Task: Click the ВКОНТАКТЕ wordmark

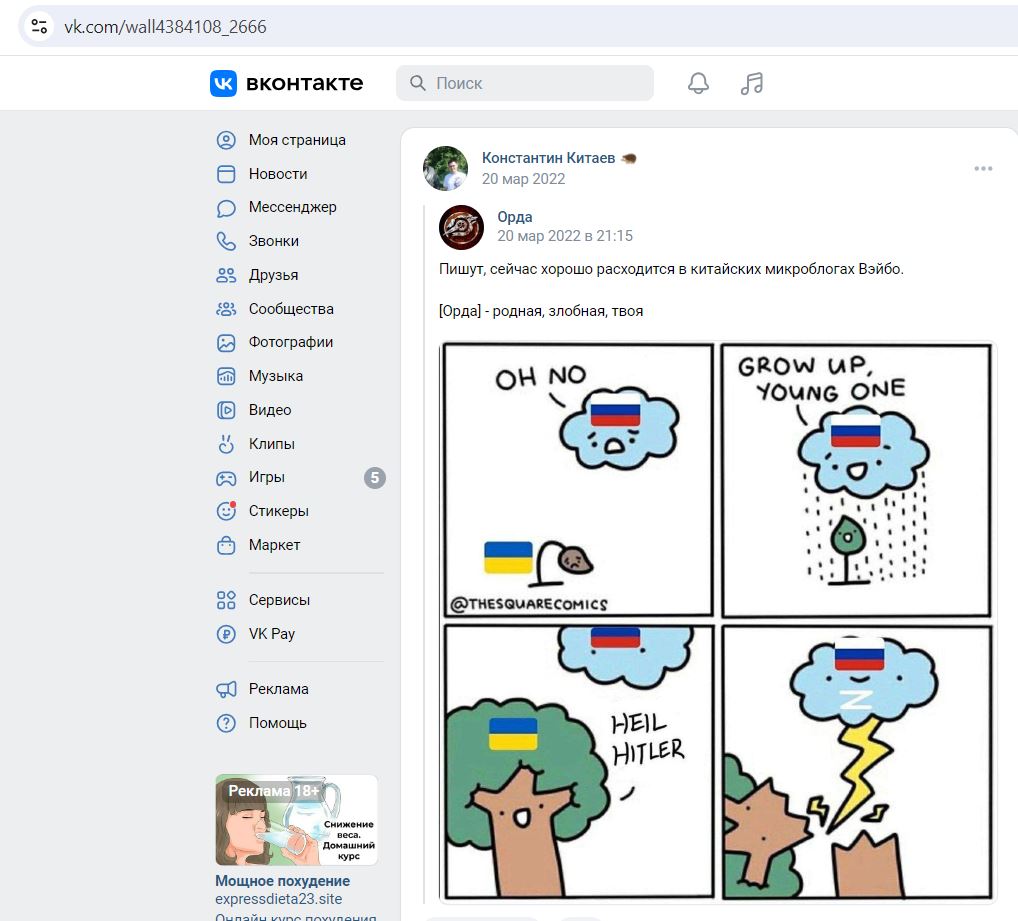Action: coord(304,83)
